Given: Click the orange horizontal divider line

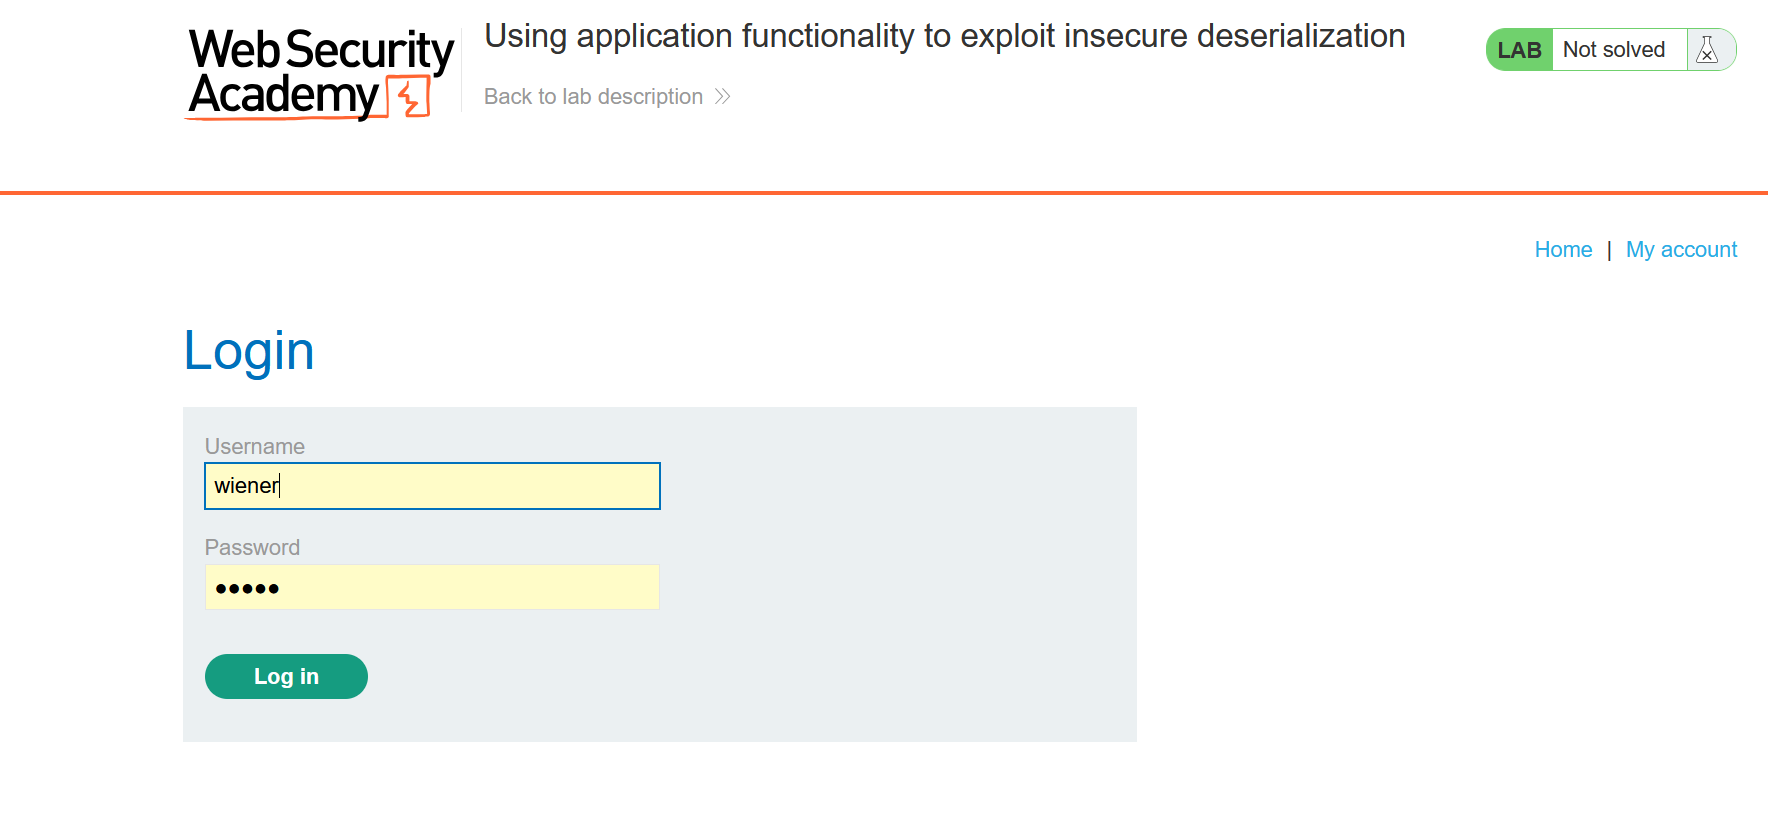Looking at the screenshot, I should coord(884,192).
